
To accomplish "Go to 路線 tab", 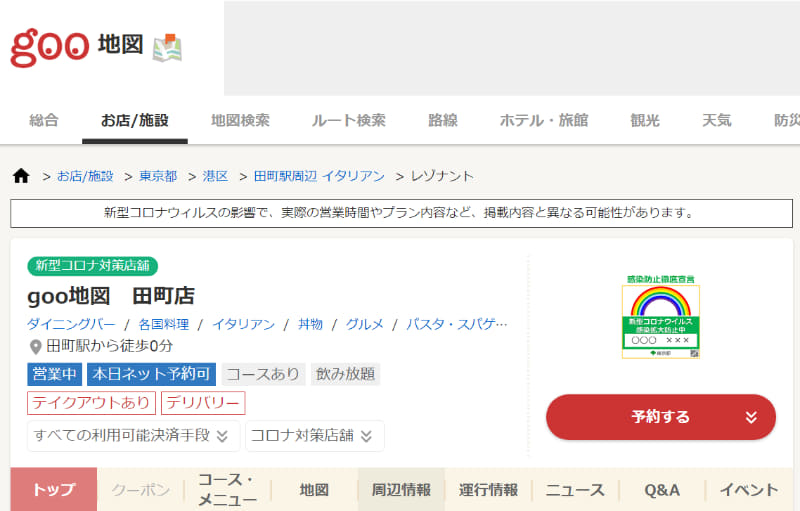I will (443, 120).
